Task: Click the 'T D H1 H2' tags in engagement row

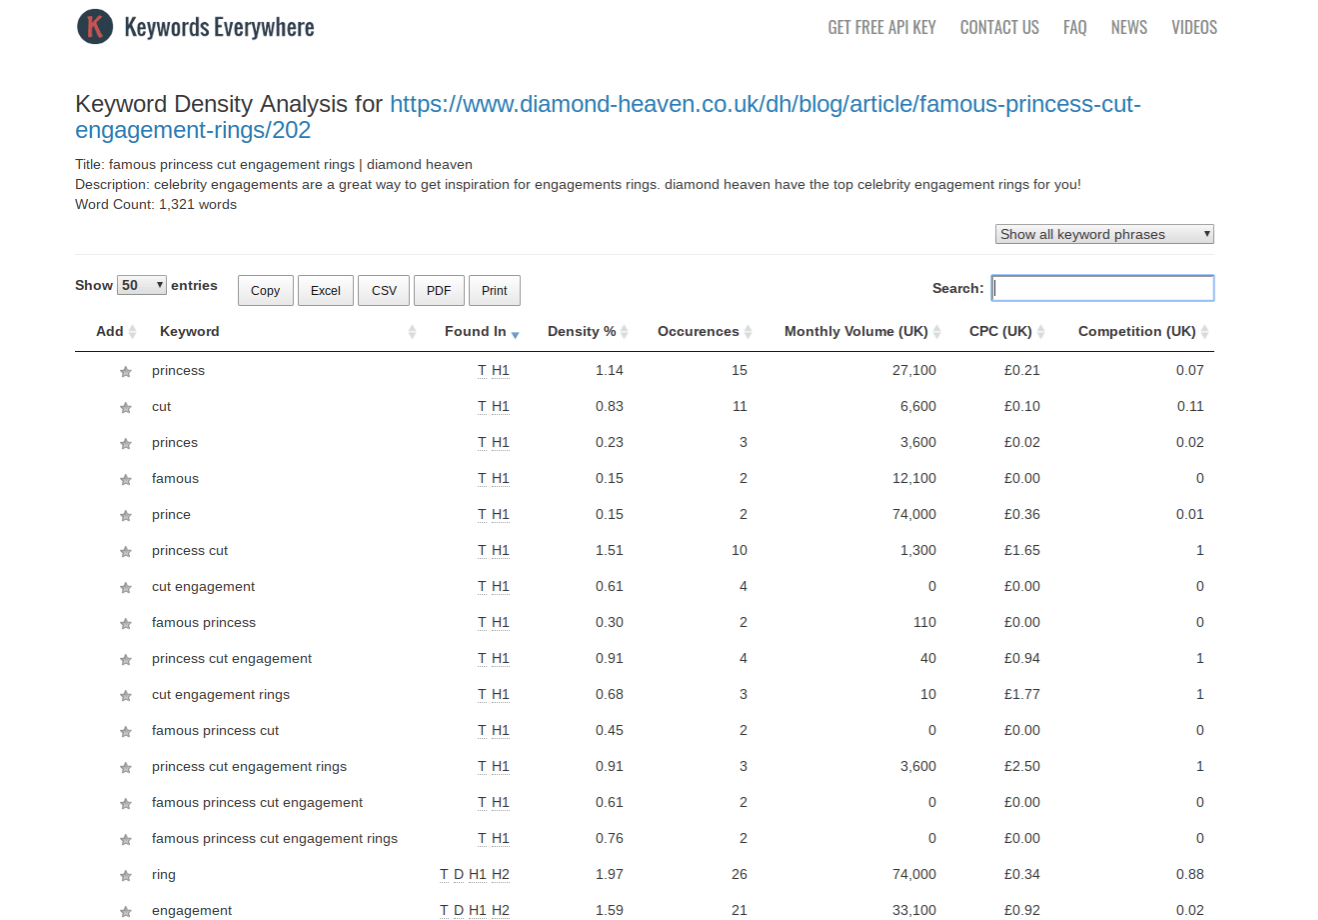Action: 474,910
